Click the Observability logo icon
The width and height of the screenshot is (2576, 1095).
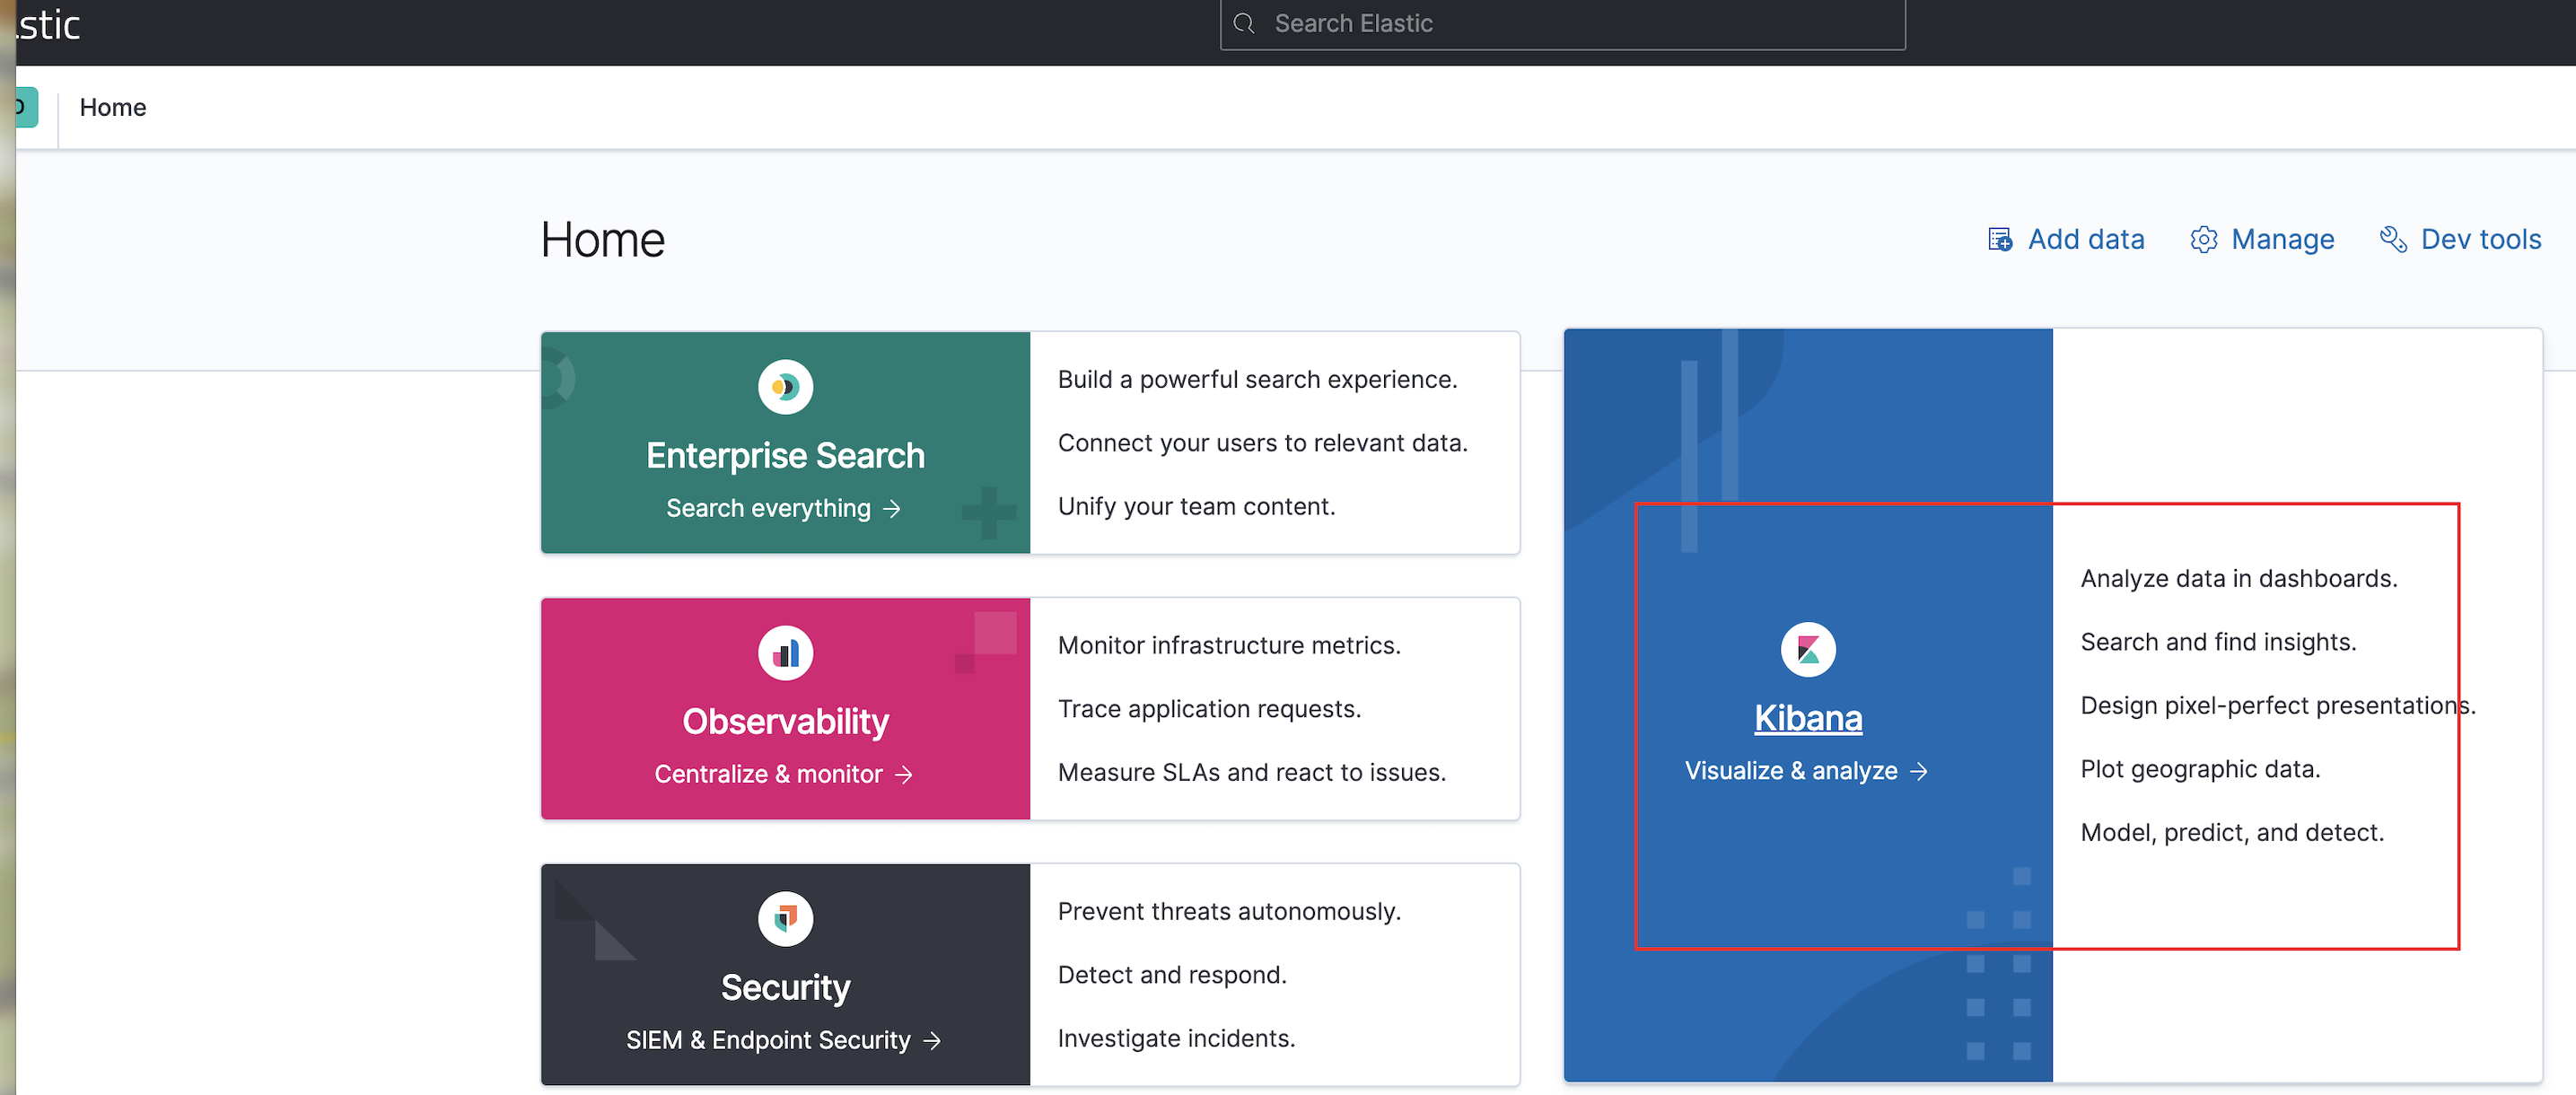pyautogui.click(x=785, y=653)
